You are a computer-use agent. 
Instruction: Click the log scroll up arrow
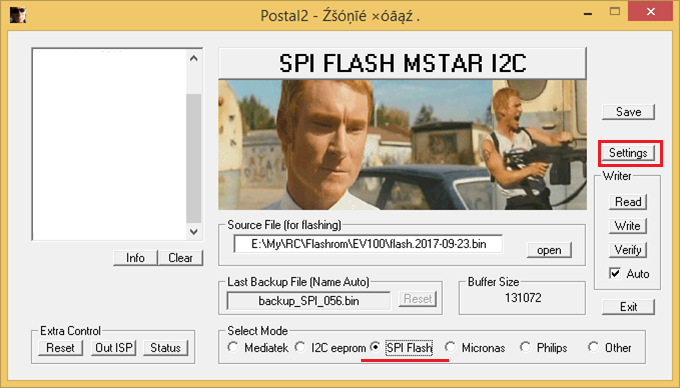point(194,58)
